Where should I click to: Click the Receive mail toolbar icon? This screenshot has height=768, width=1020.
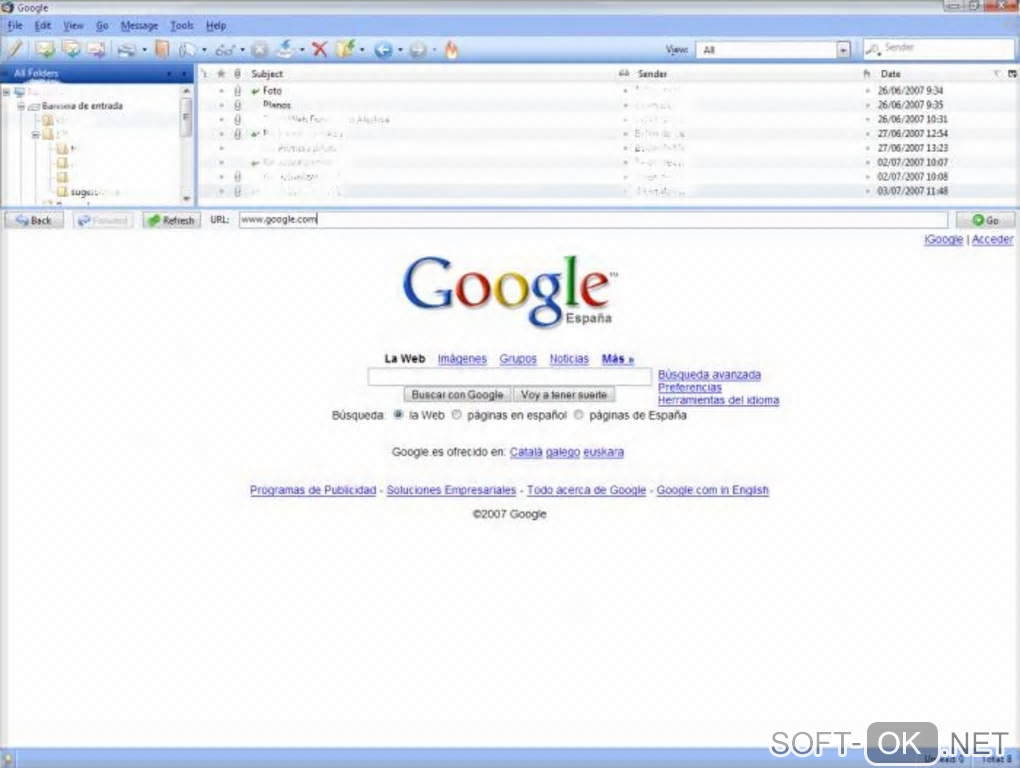click(x=285, y=49)
